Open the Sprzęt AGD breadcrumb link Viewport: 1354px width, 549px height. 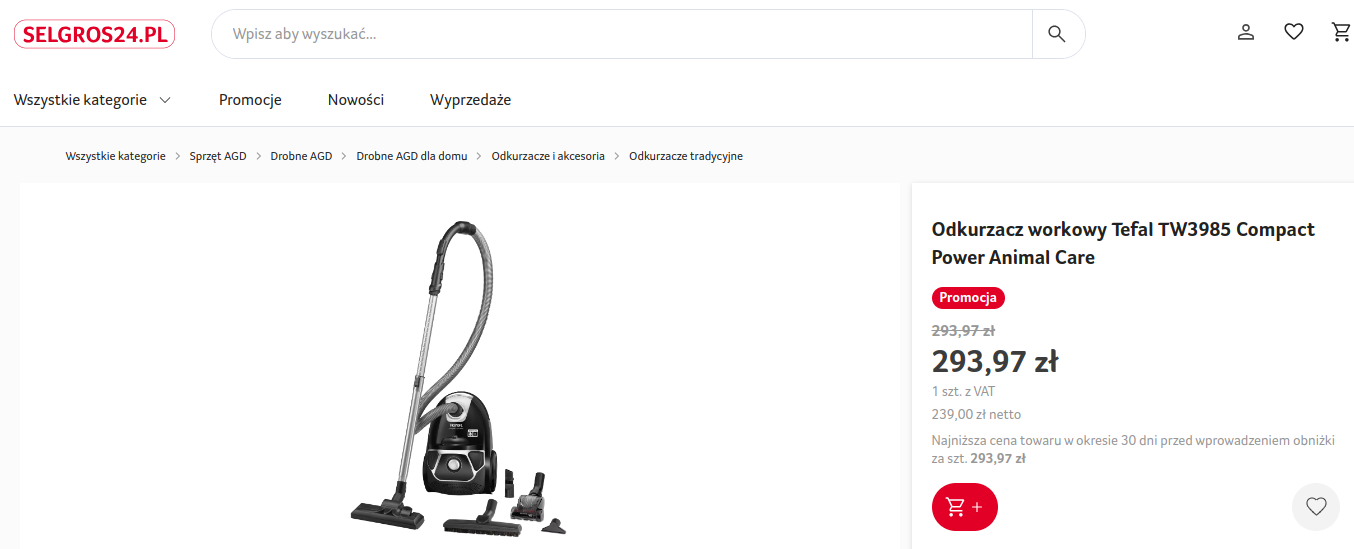[218, 156]
